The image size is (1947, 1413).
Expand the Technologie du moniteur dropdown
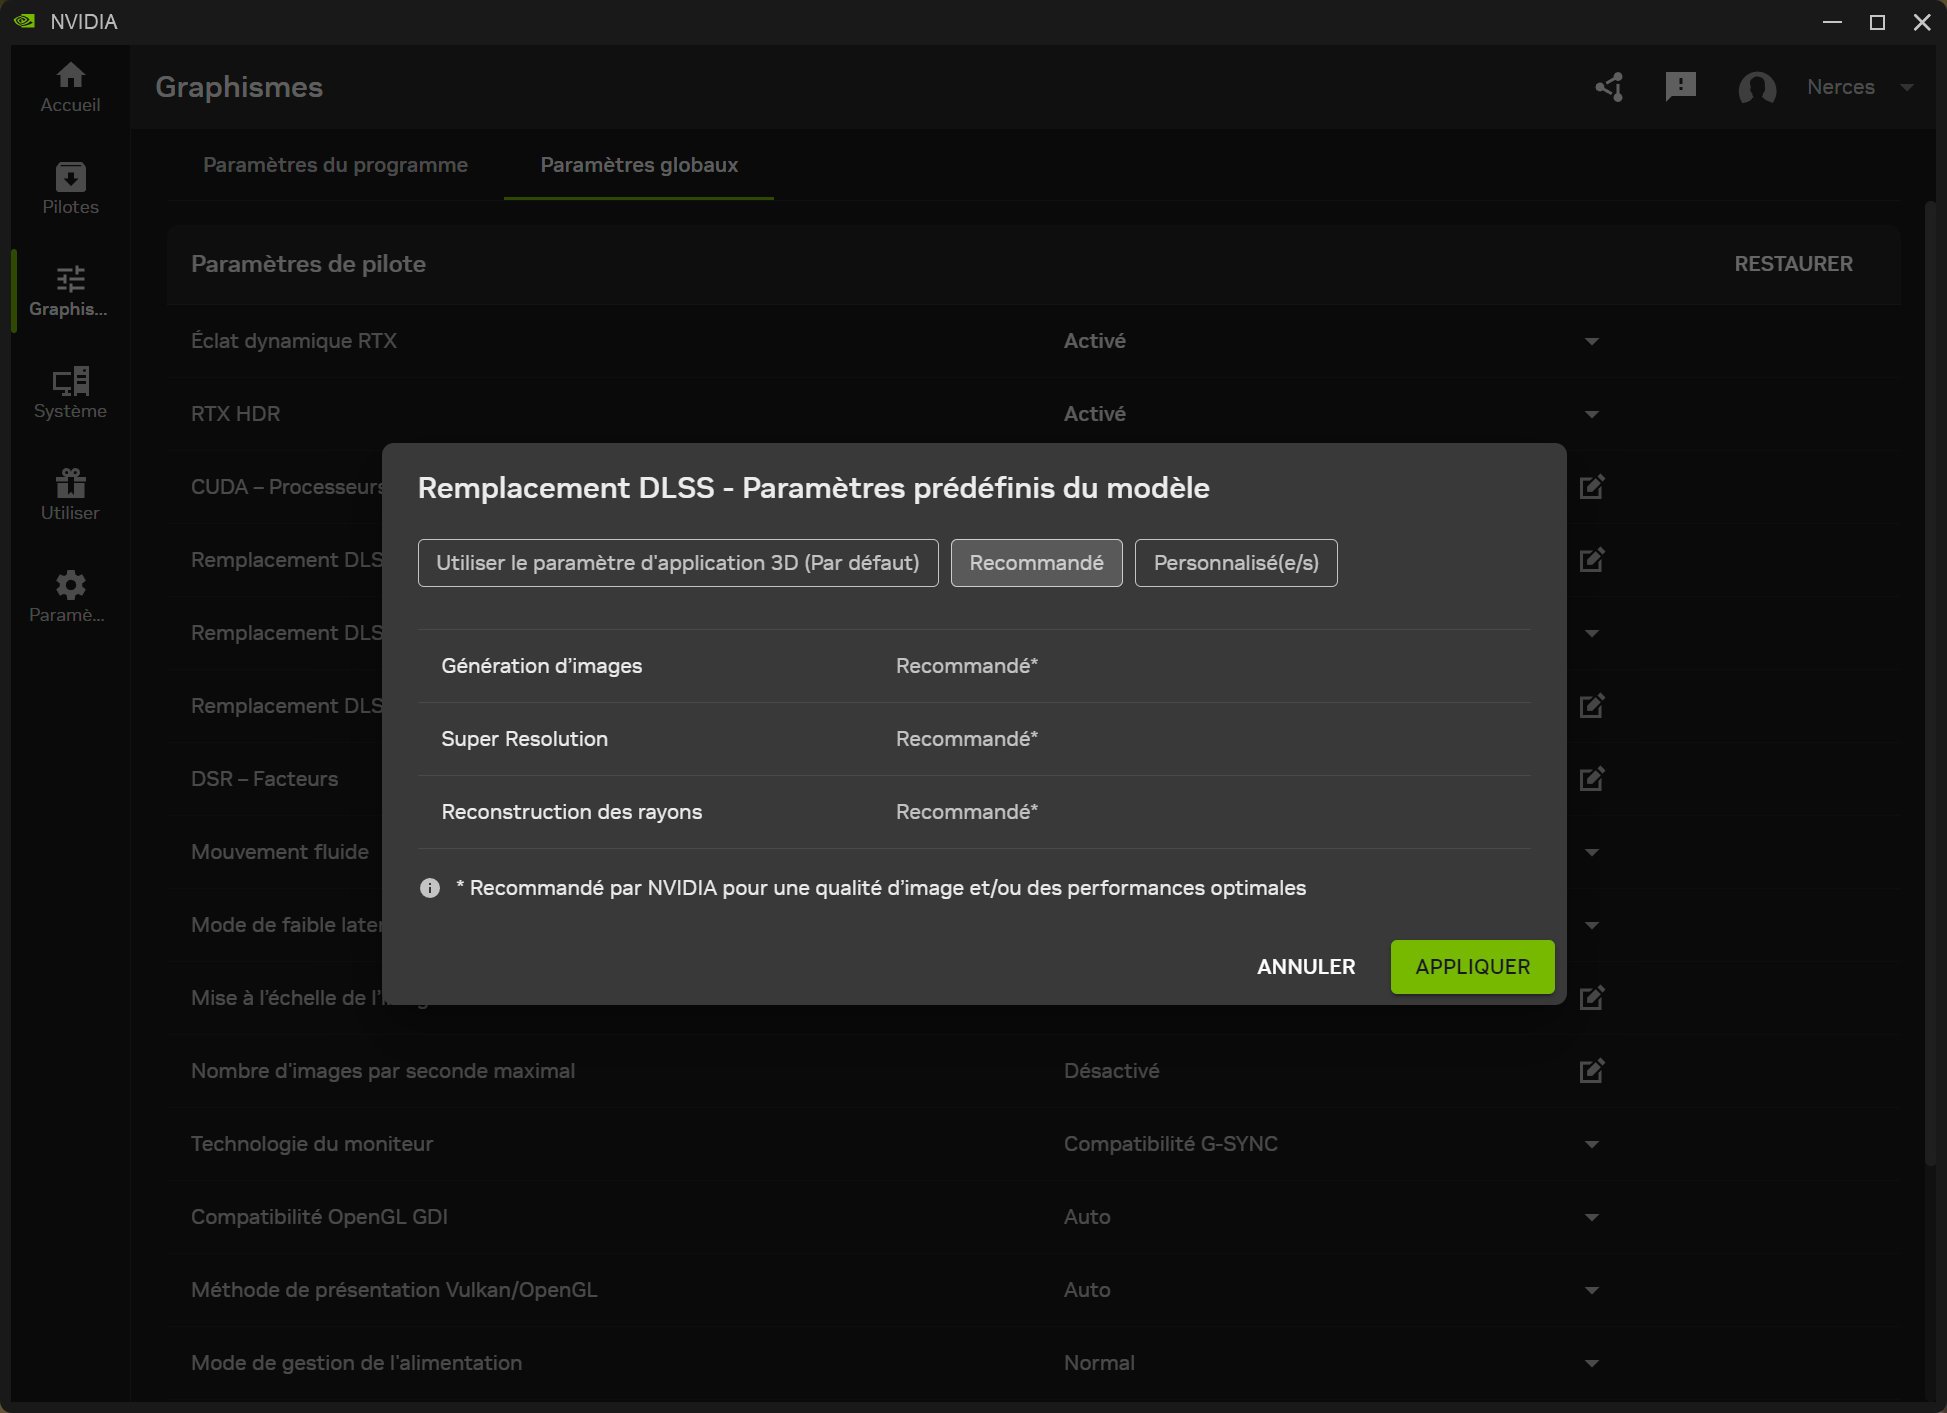[x=1592, y=1144]
